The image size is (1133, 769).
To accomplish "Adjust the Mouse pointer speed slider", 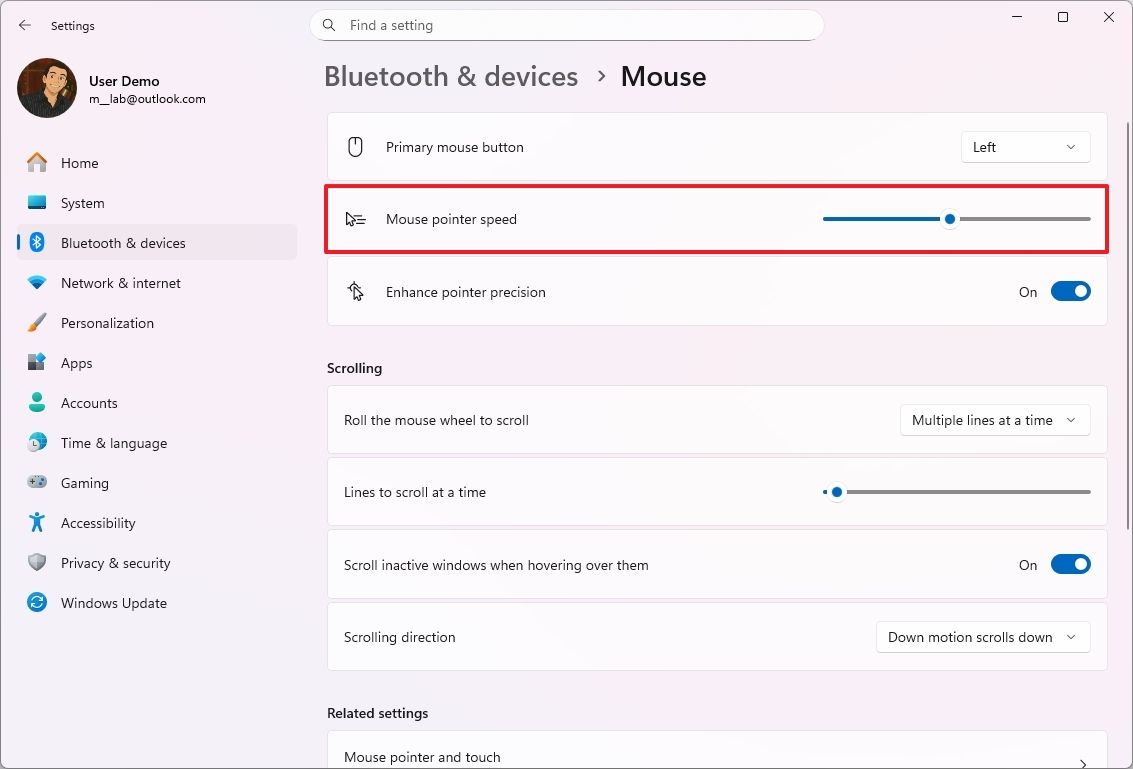I will 949,218.
